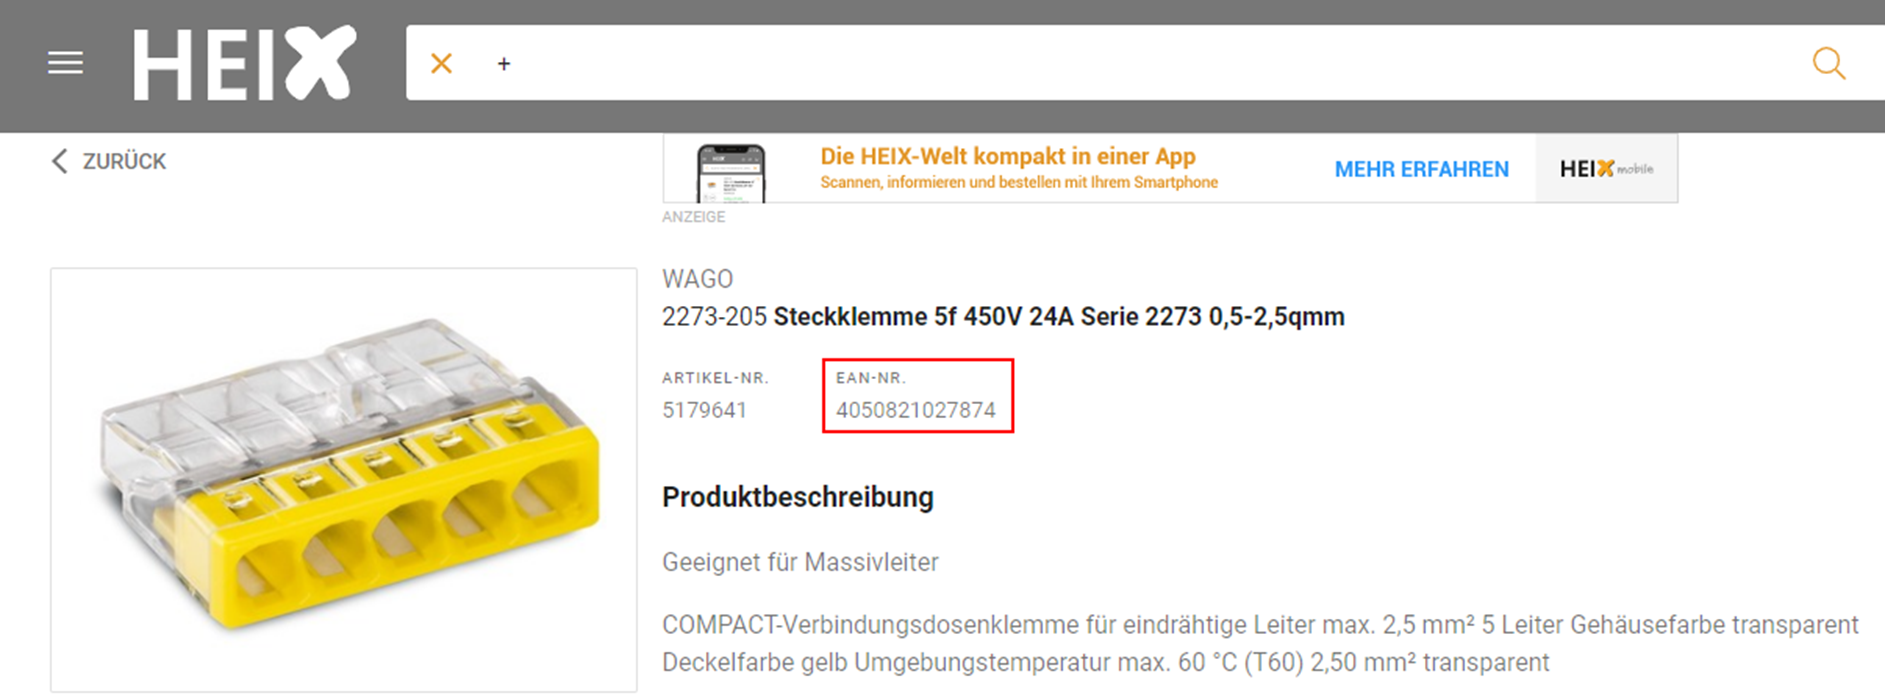Click the ANZEIGE ad label
1885x696 pixels.
pos(693,216)
